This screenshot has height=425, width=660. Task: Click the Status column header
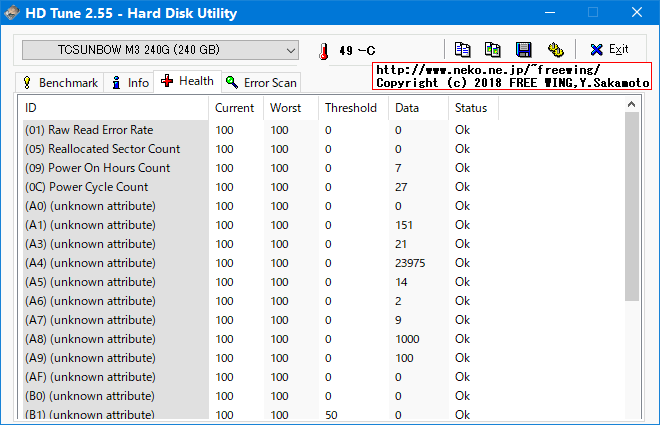click(472, 108)
